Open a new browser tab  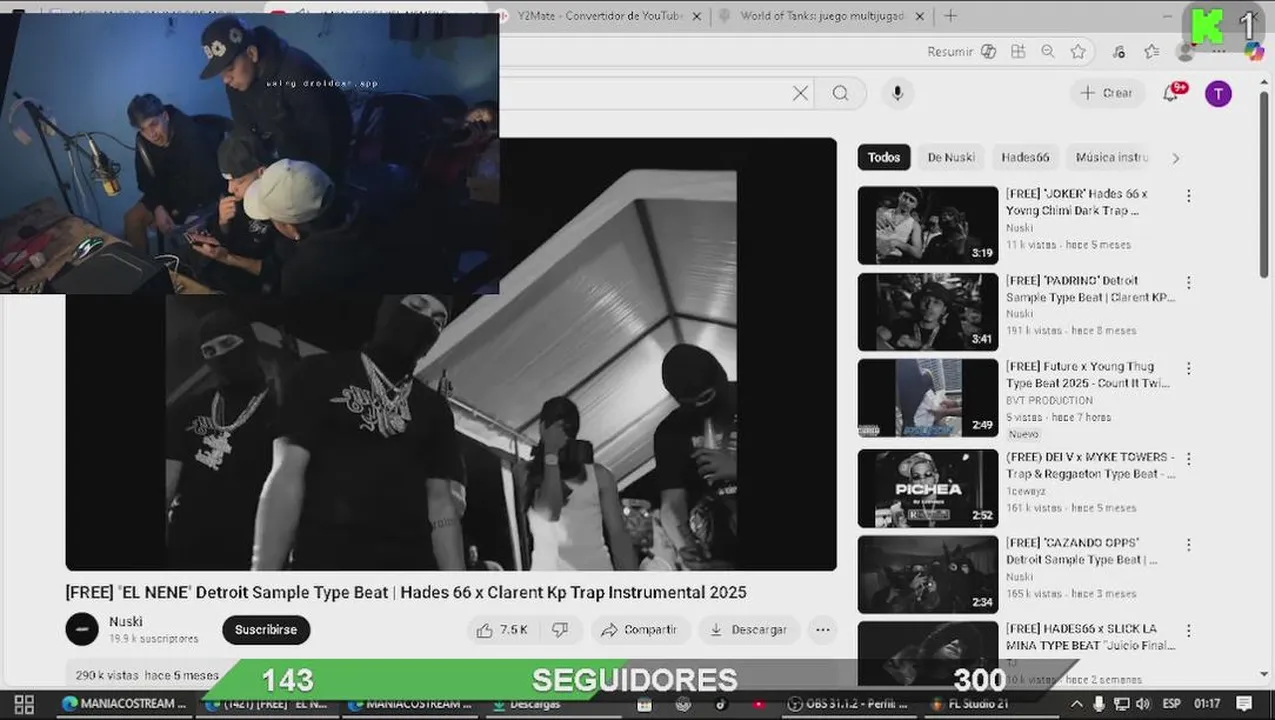[x=950, y=16]
